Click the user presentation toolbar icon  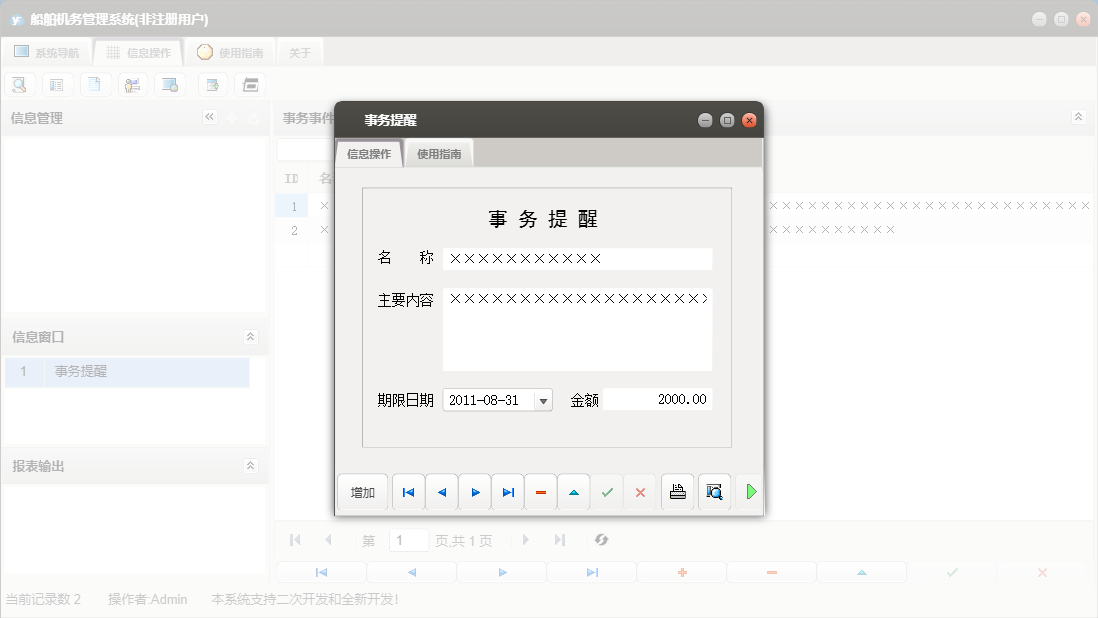coord(132,84)
